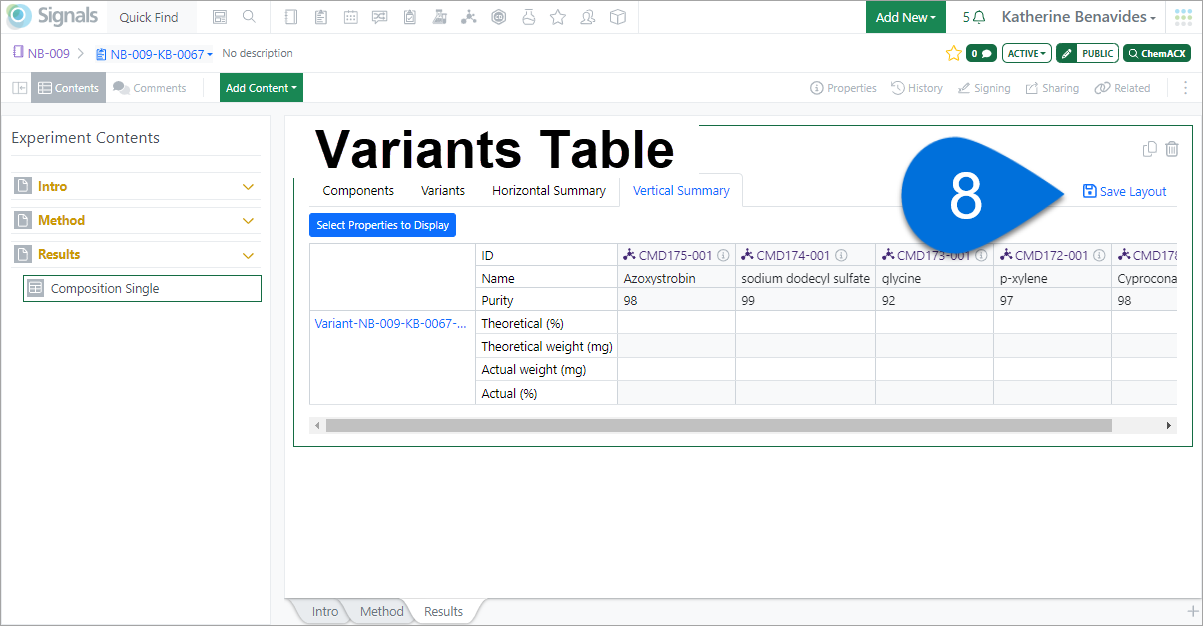1203x626 pixels.
Task: Search ChemACX button
Action: pyautogui.click(x=1157, y=53)
